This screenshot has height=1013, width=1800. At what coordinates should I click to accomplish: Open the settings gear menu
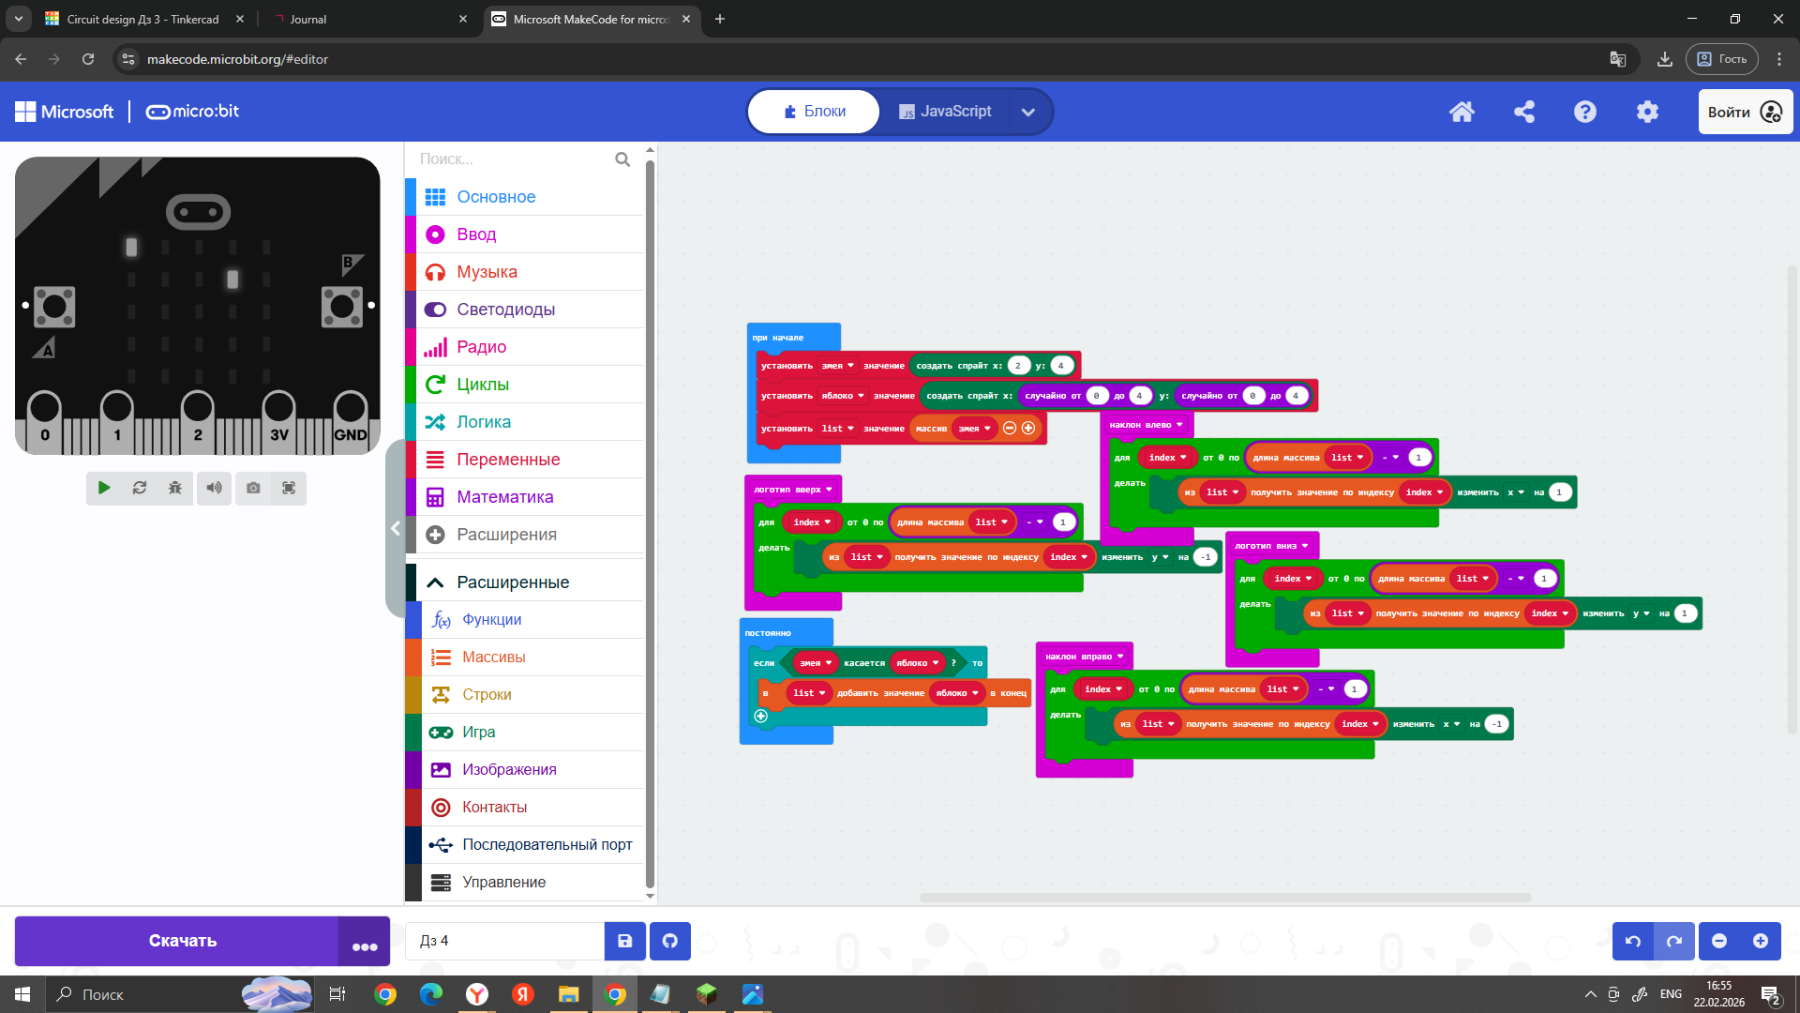(1647, 112)
